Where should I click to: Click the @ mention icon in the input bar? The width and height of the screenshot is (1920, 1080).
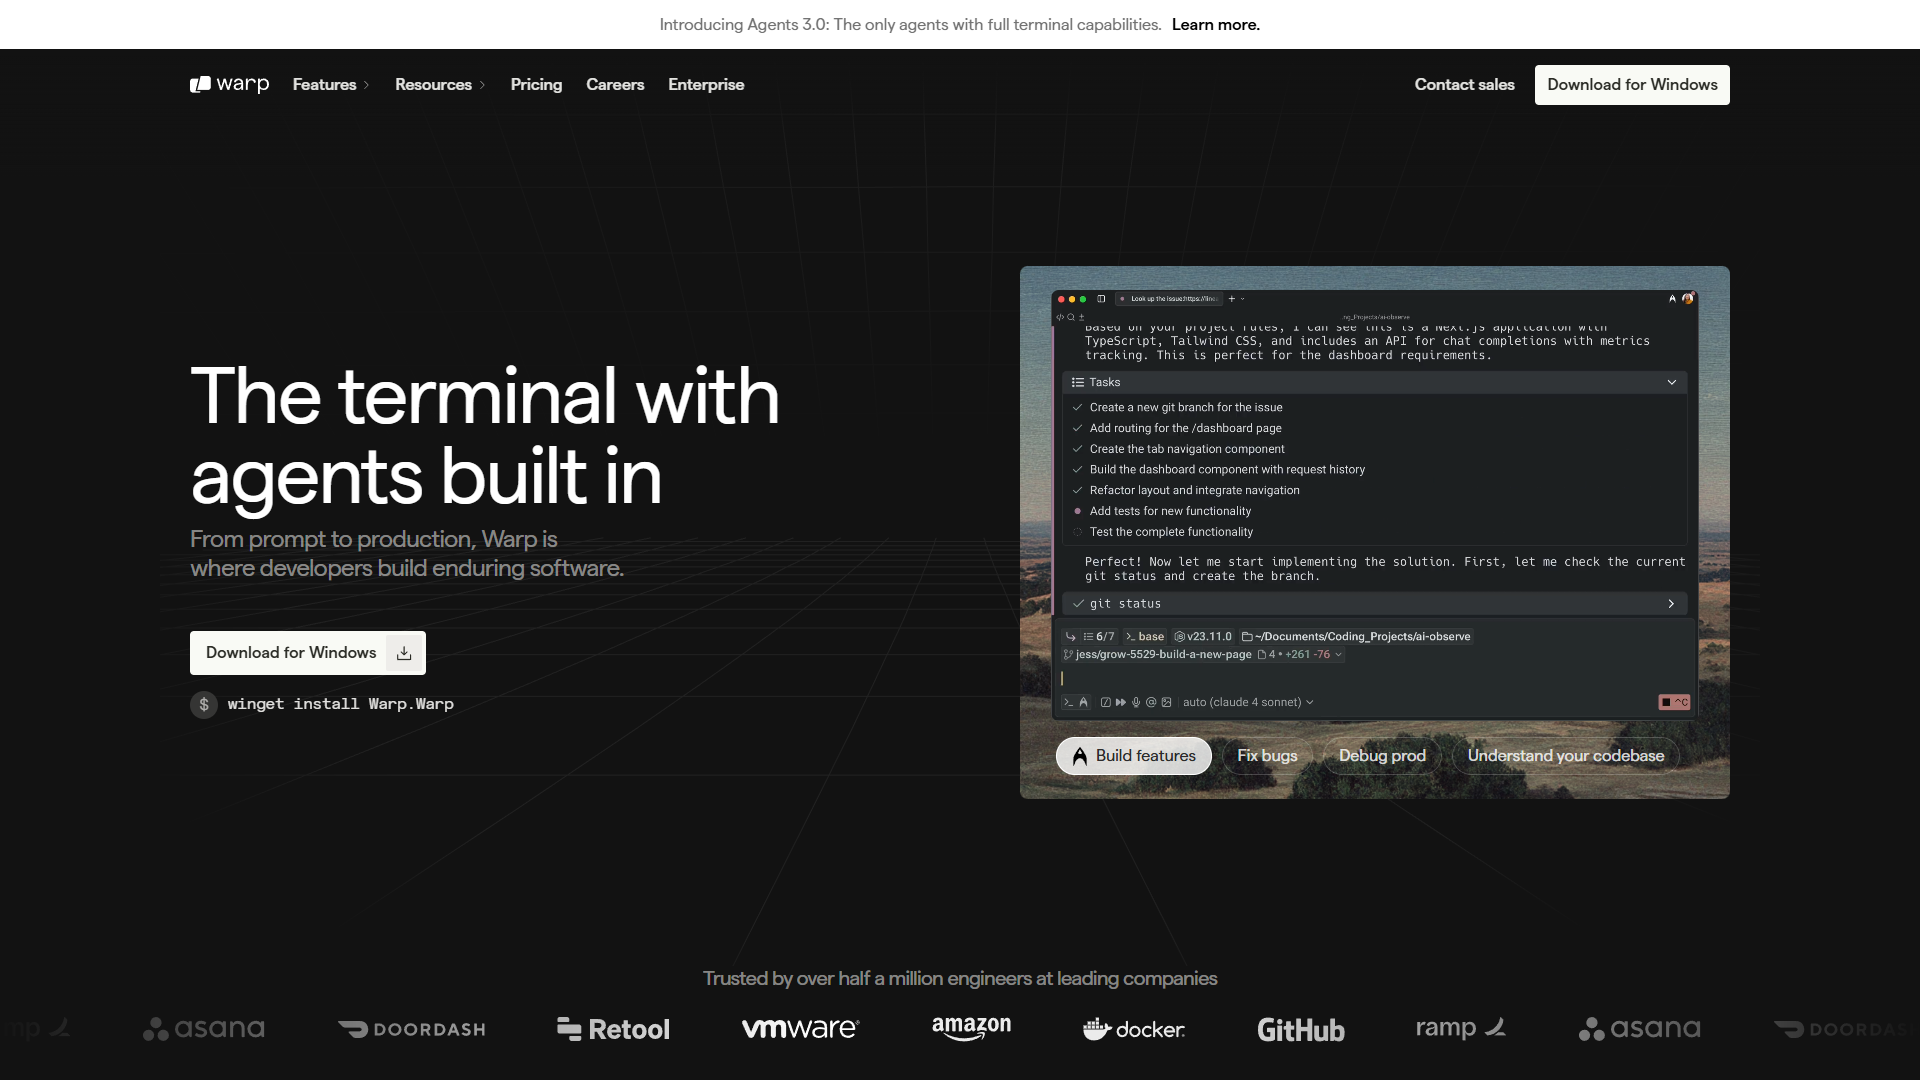coord(1151,702)
